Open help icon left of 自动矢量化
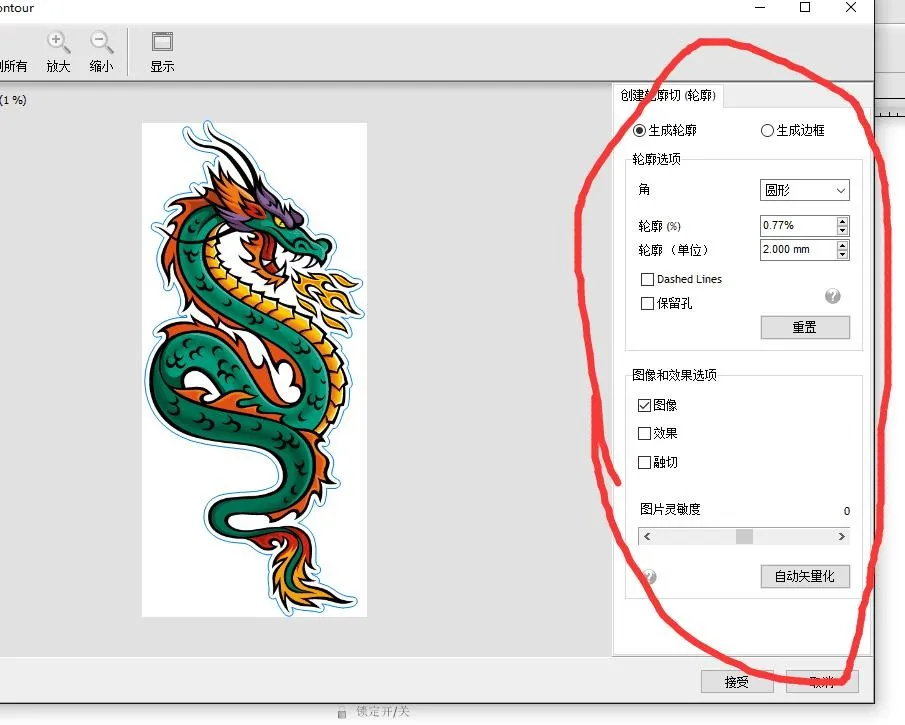The height and width of the screenshot is (725, 905). (649, 576)
